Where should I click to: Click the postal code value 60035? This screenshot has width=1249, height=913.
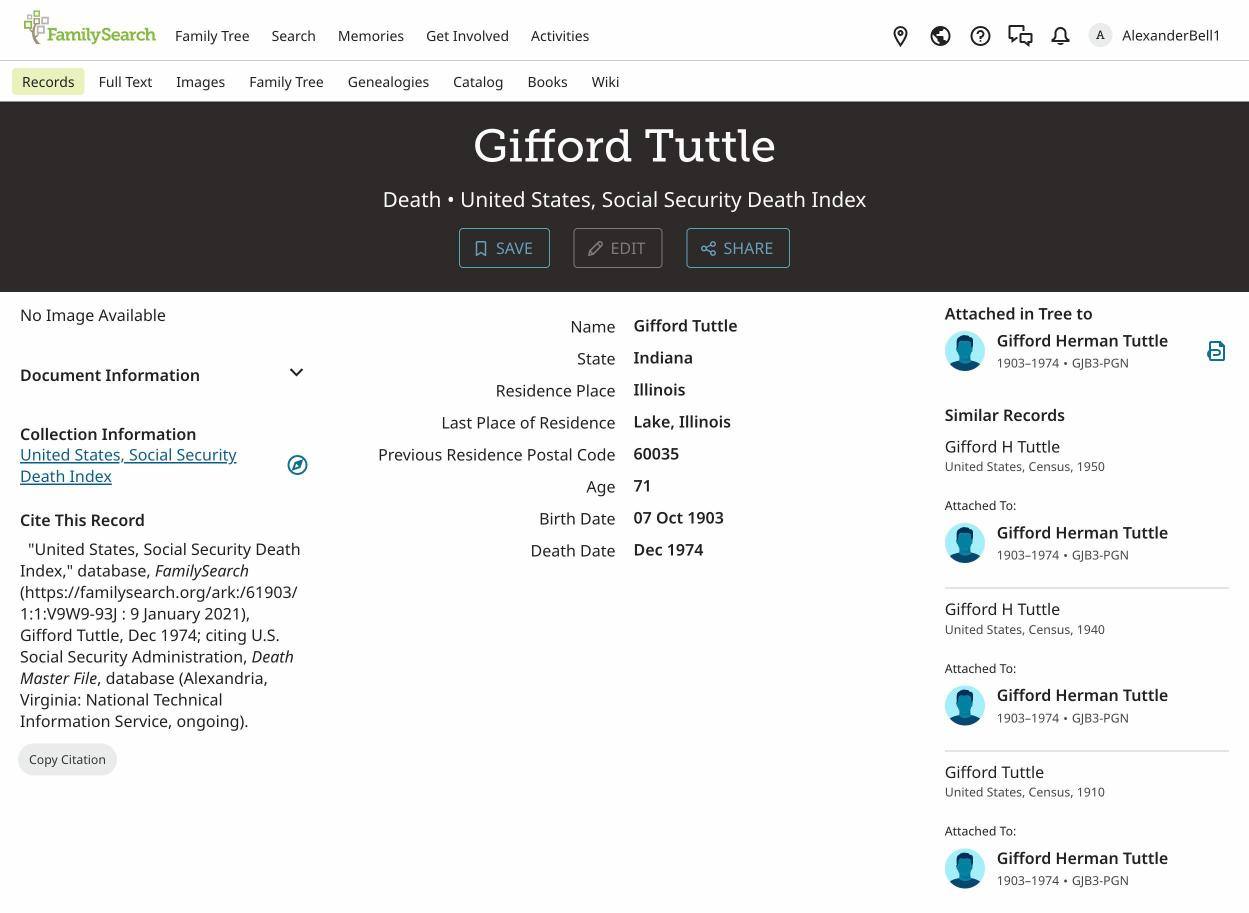tap(656, 454)
